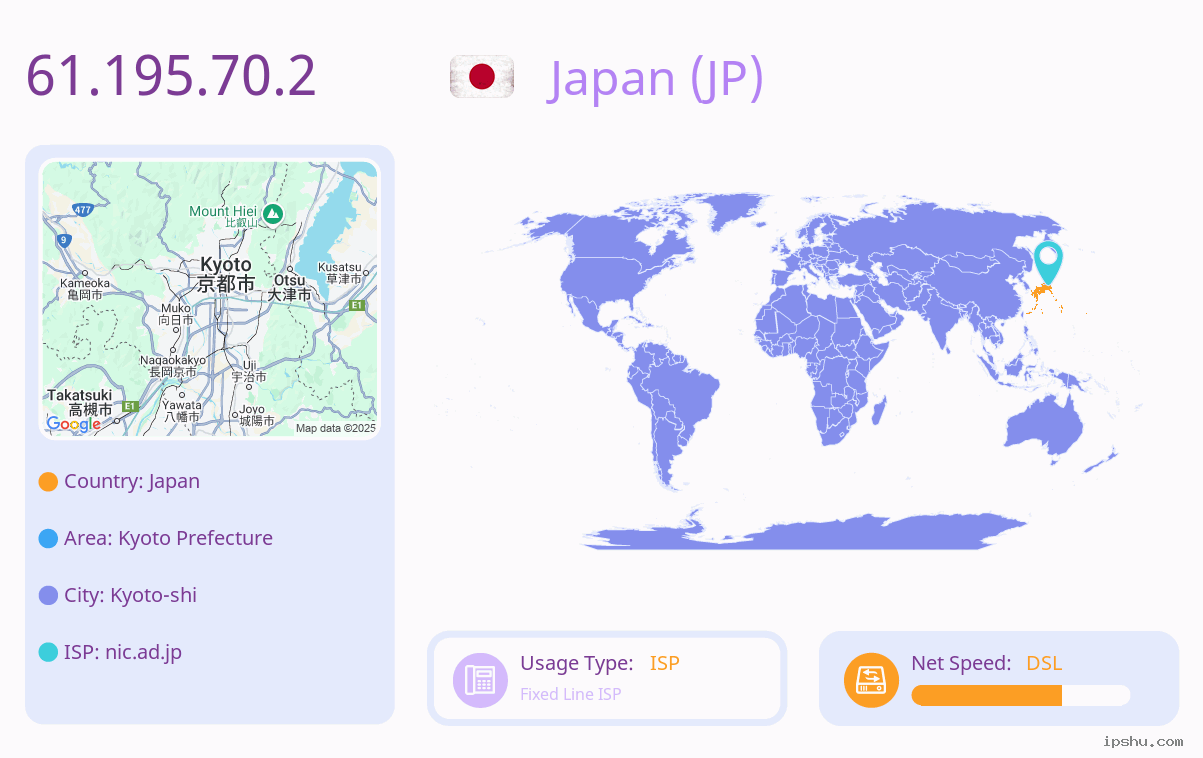This screenshot has width=1203, height=758.
Task: Click the route 477 shield on map
Action: [x=83, y=210]
